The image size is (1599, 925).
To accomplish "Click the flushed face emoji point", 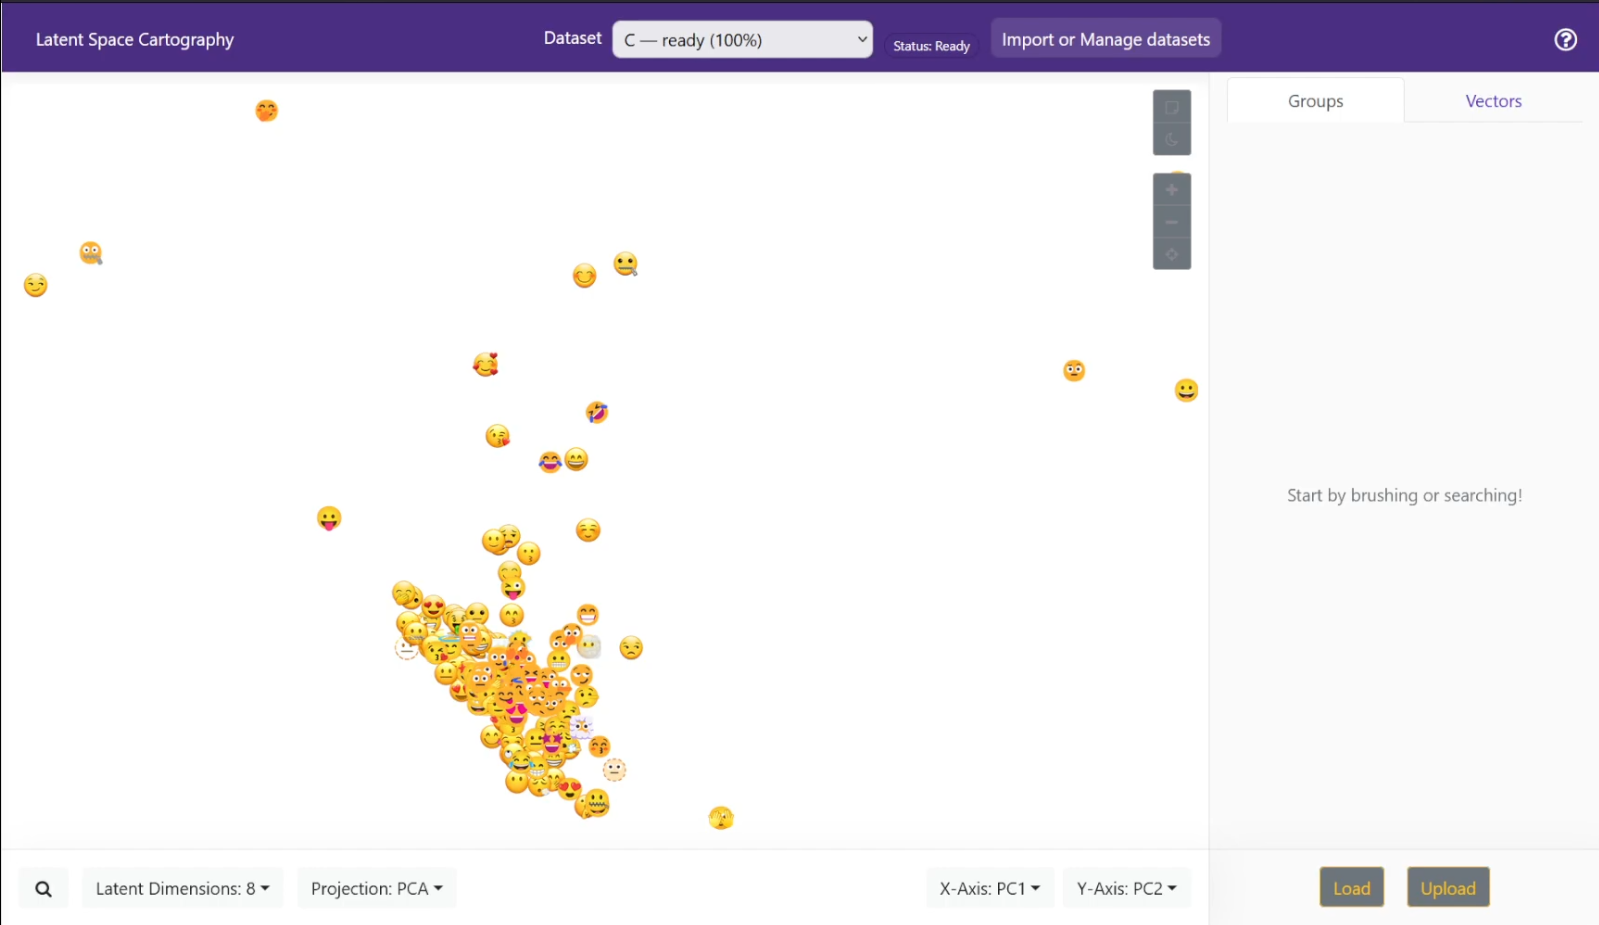I will coord(1074,371).
